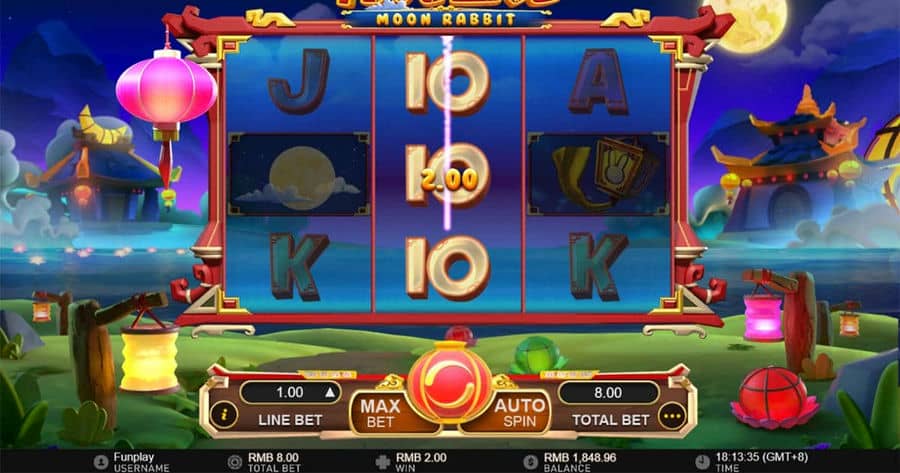Select the moon symbol on left reel
The image size is (900, 473).
click(298, 175)
